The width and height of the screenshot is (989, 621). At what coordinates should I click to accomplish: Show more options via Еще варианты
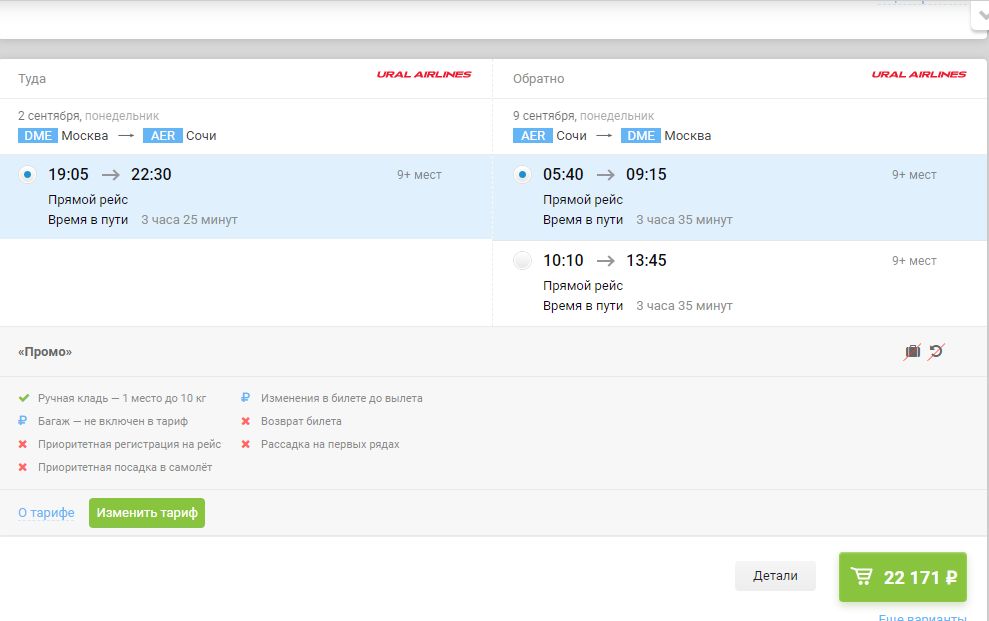point(922,617)
